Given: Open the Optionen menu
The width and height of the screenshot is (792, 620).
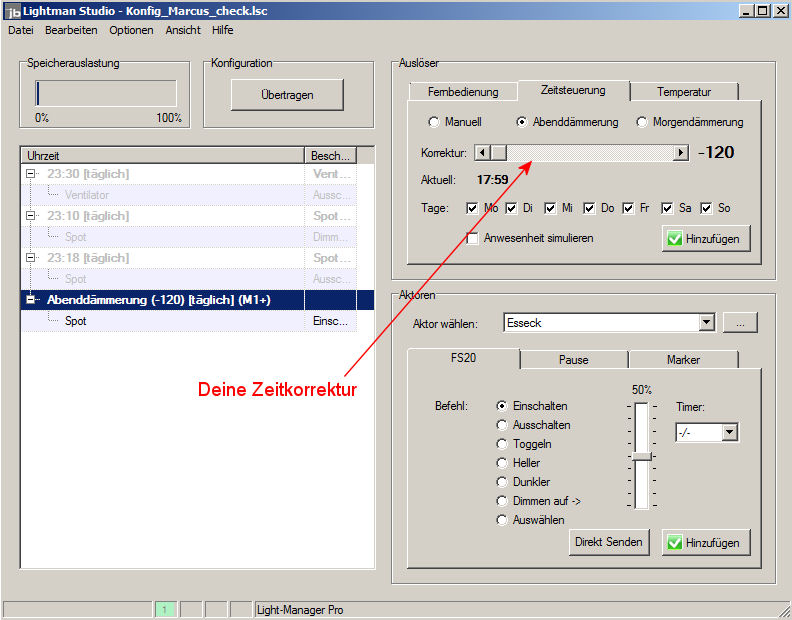Looking at the screenshot, I should [131, 30].
